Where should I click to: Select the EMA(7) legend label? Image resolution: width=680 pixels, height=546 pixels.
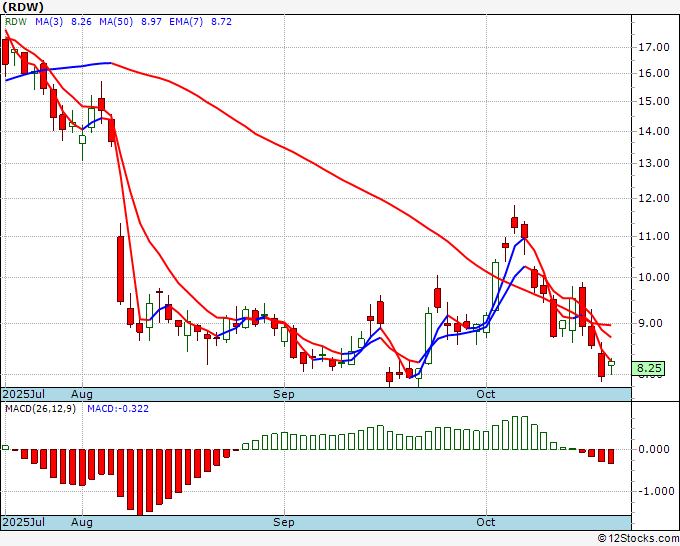click(x=186, y=22)
